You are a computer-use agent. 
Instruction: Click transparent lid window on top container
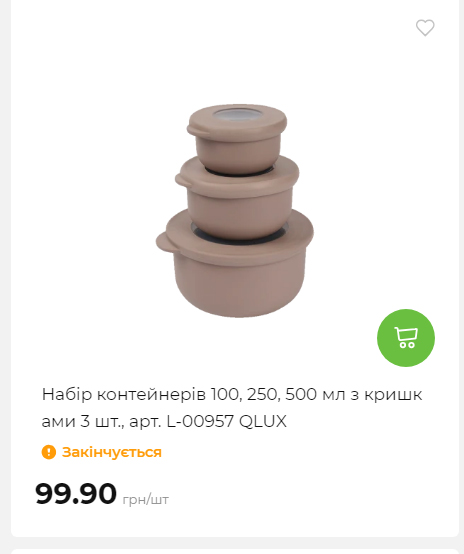(239, 114)
